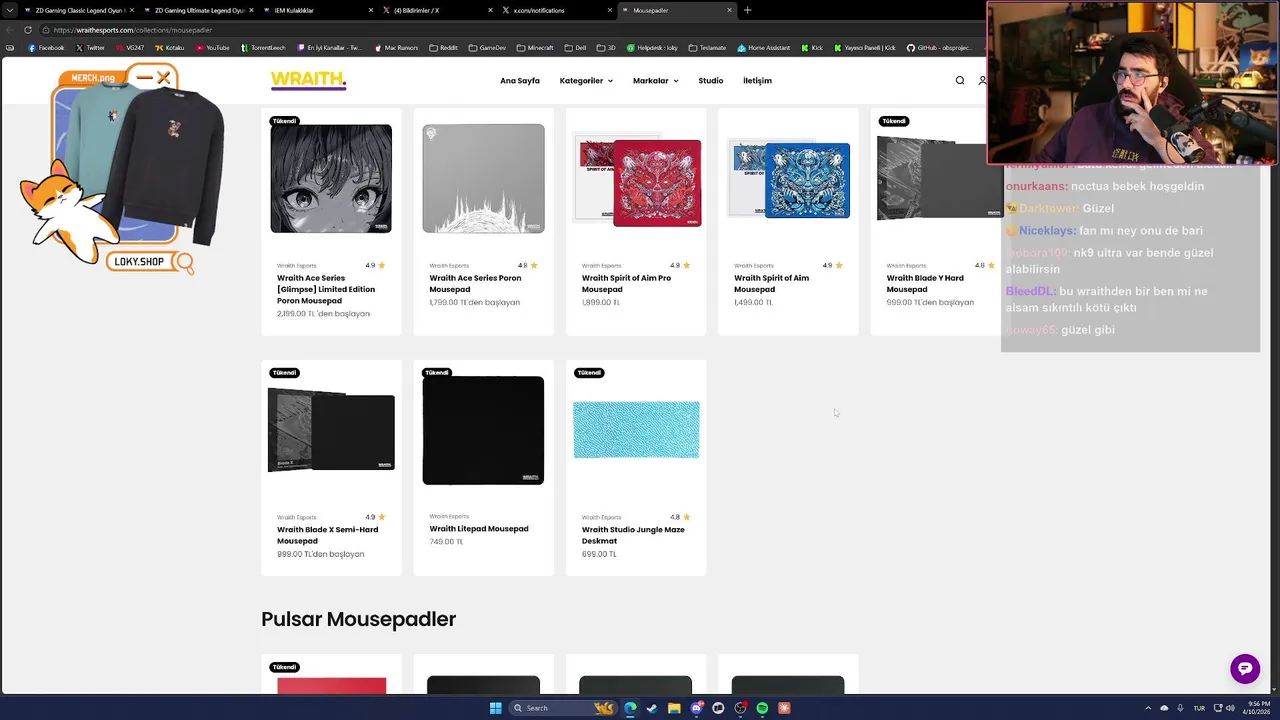Open the 3D bookmarks folder
This screenshot has width=1280, height=720.
point(606,48)
